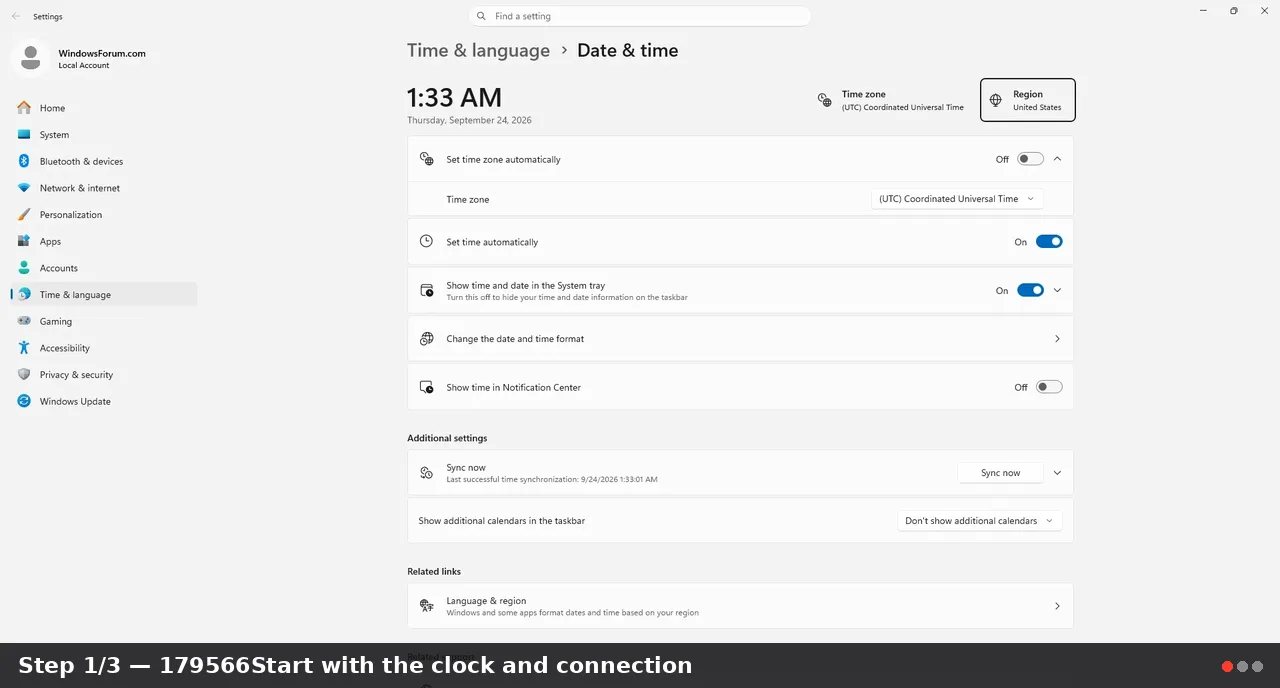The image size is (1280, 688).
Task: Click the user account avatar
Action: click(30, 58)
